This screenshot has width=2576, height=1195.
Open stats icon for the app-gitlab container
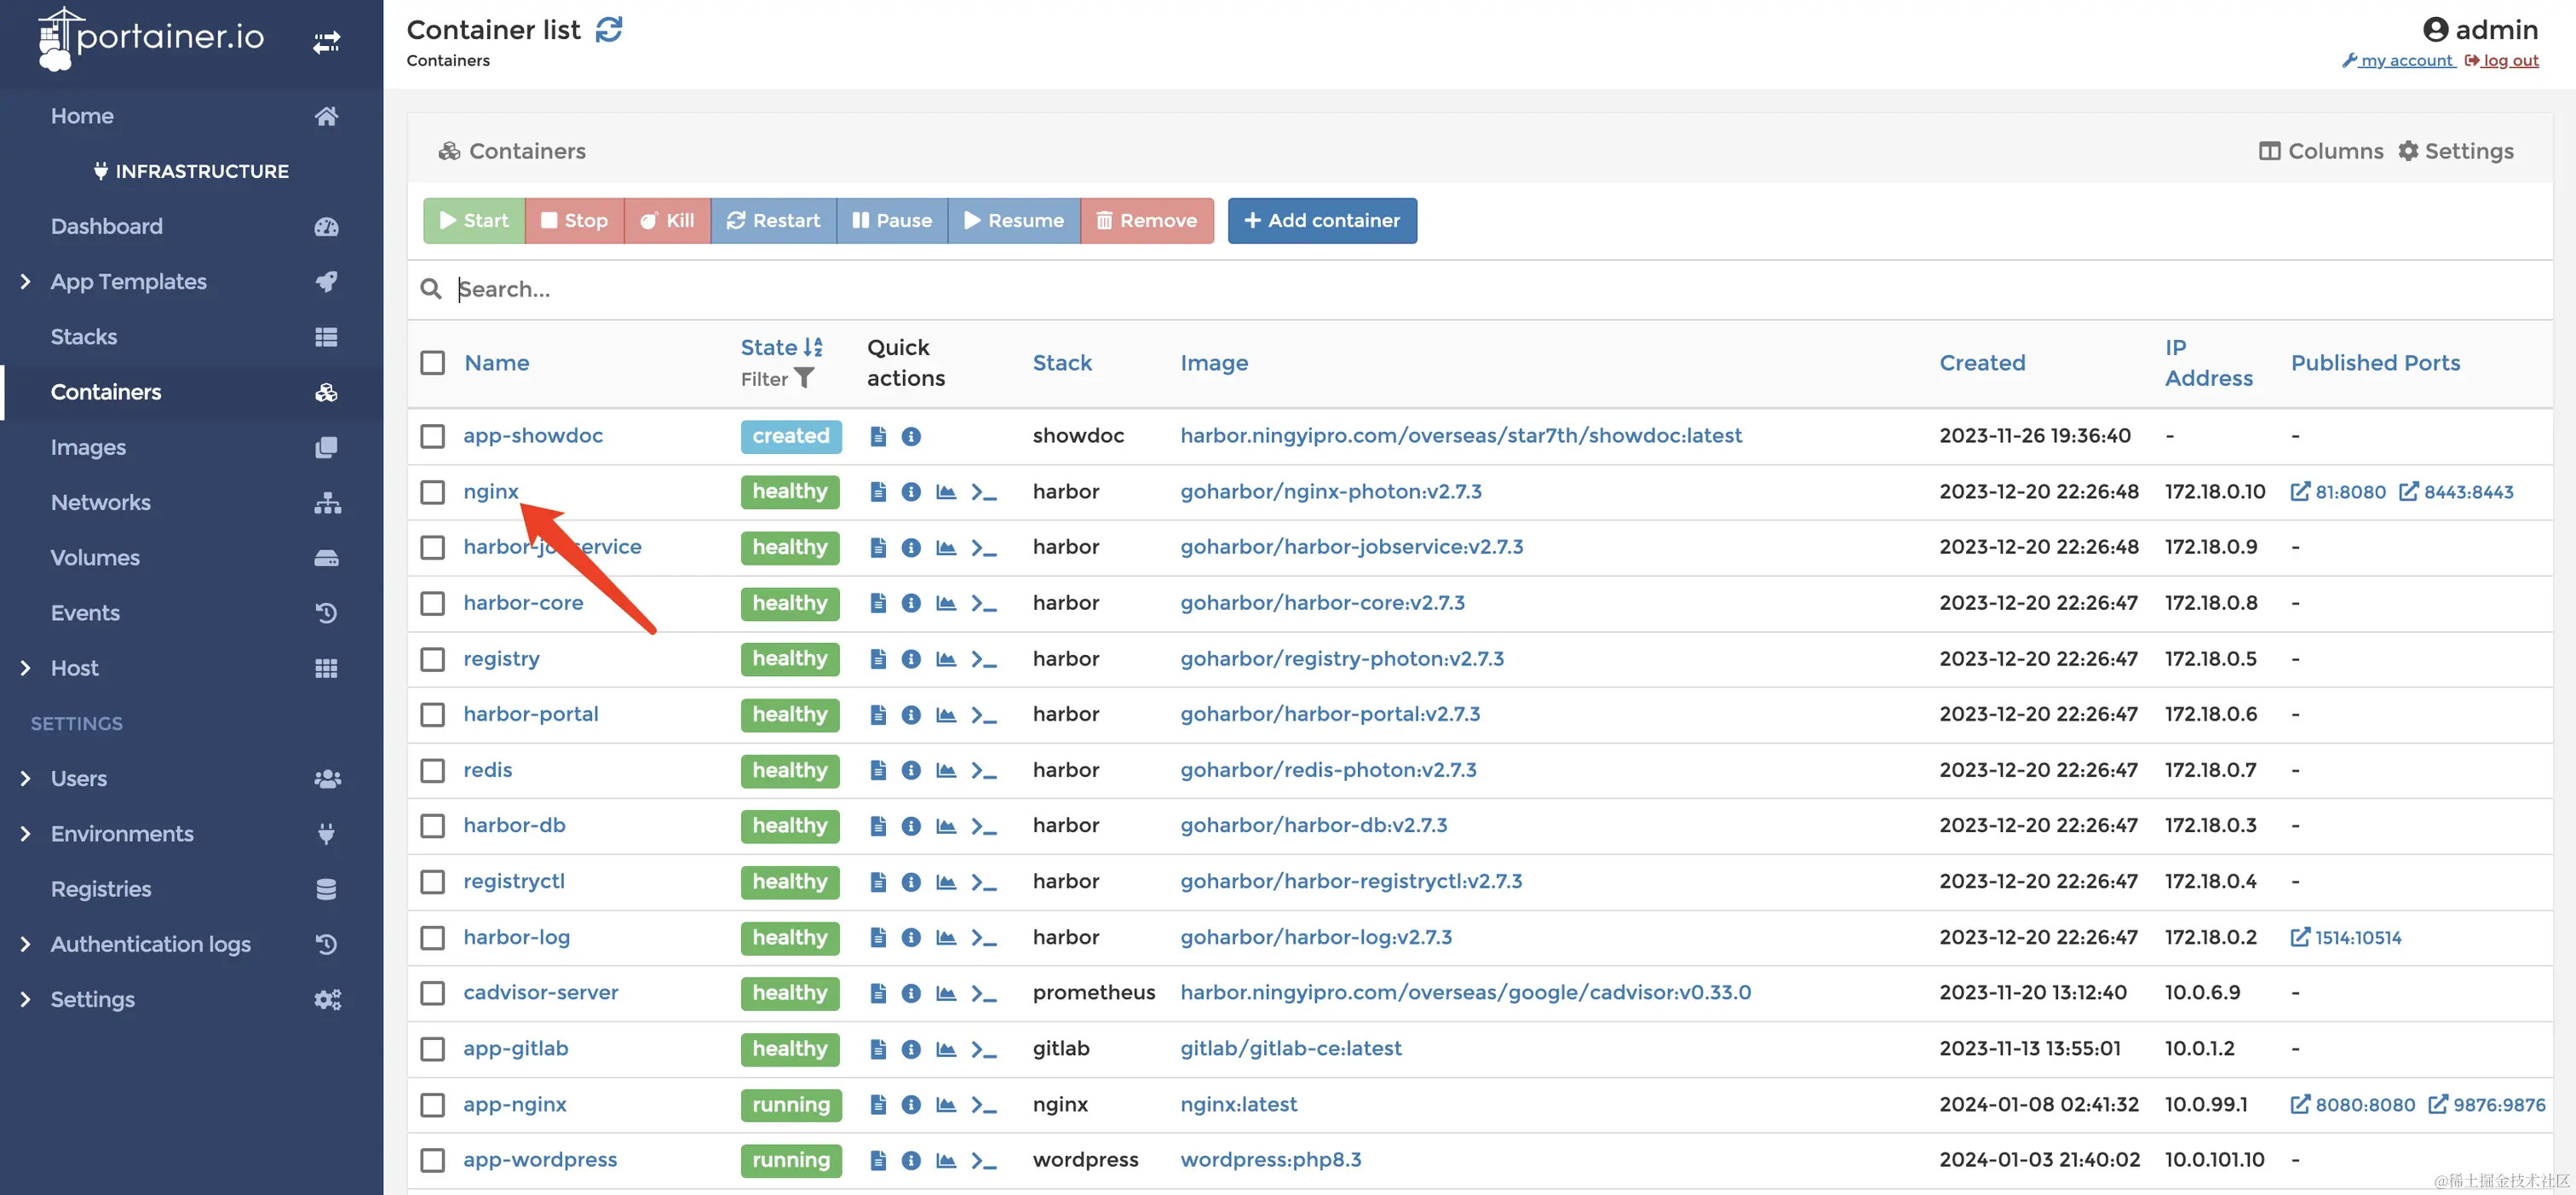tap(946, 1049)
